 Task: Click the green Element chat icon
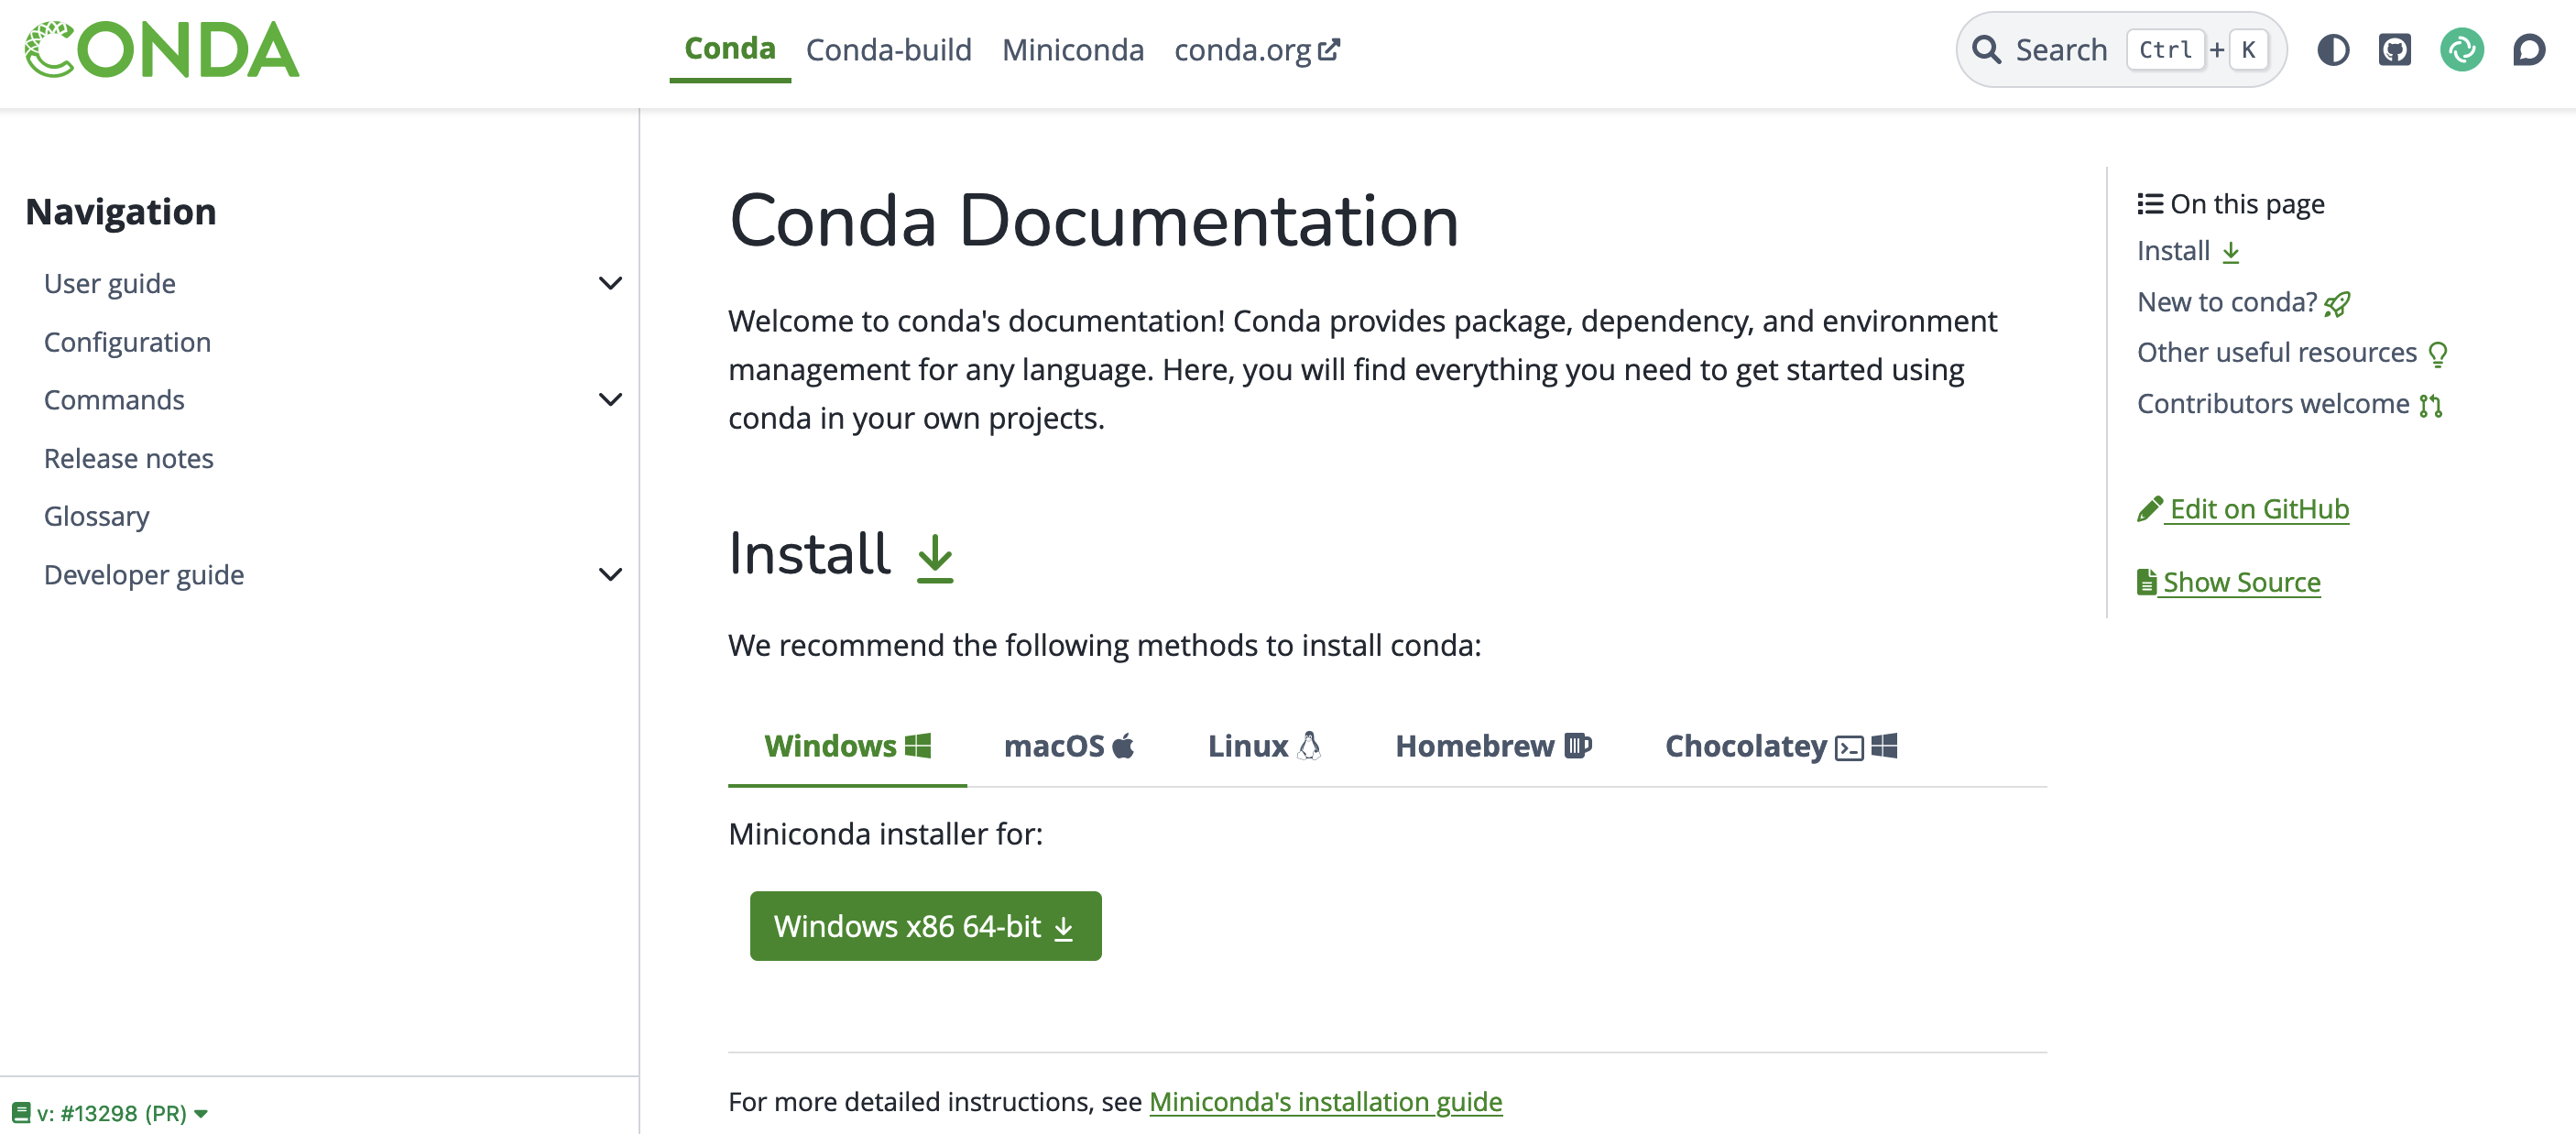click(x=2462, y=49)
